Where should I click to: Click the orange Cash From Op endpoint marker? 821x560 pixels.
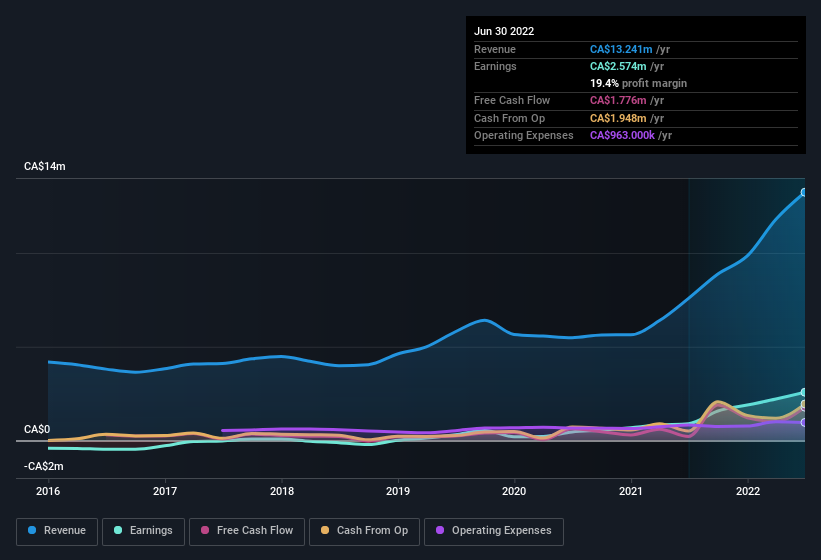pyautogui.click(x=804, y=405)
